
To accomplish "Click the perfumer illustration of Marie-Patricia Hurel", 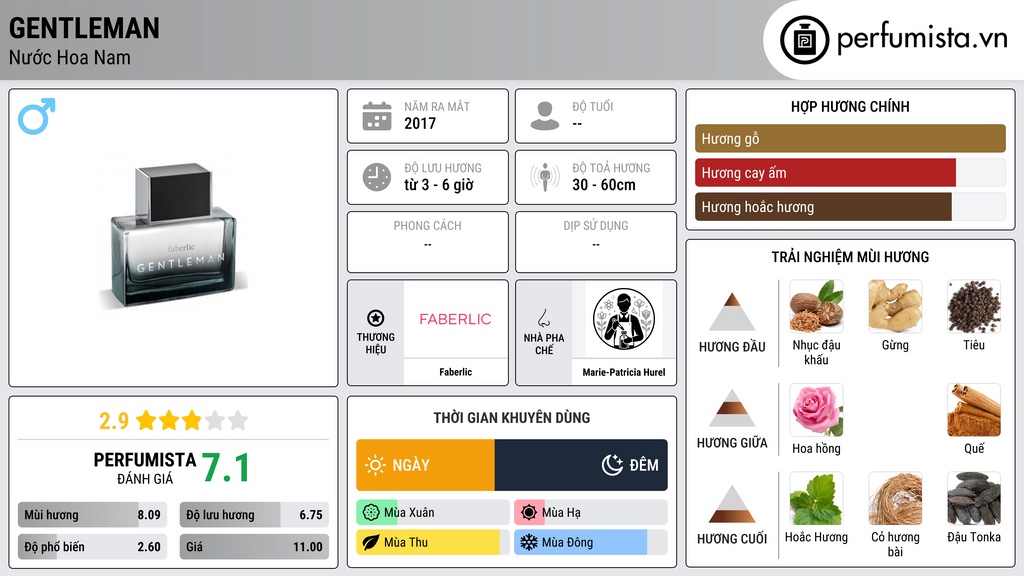I will 624,319.
